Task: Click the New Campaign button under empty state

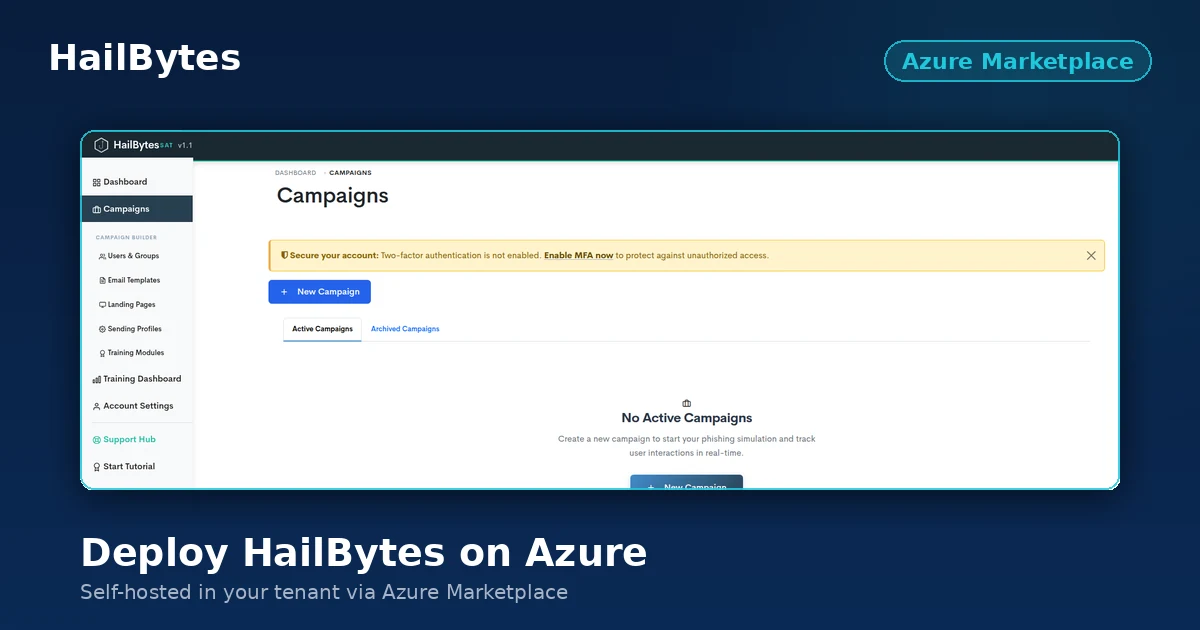Action: (x=686, y=482)
